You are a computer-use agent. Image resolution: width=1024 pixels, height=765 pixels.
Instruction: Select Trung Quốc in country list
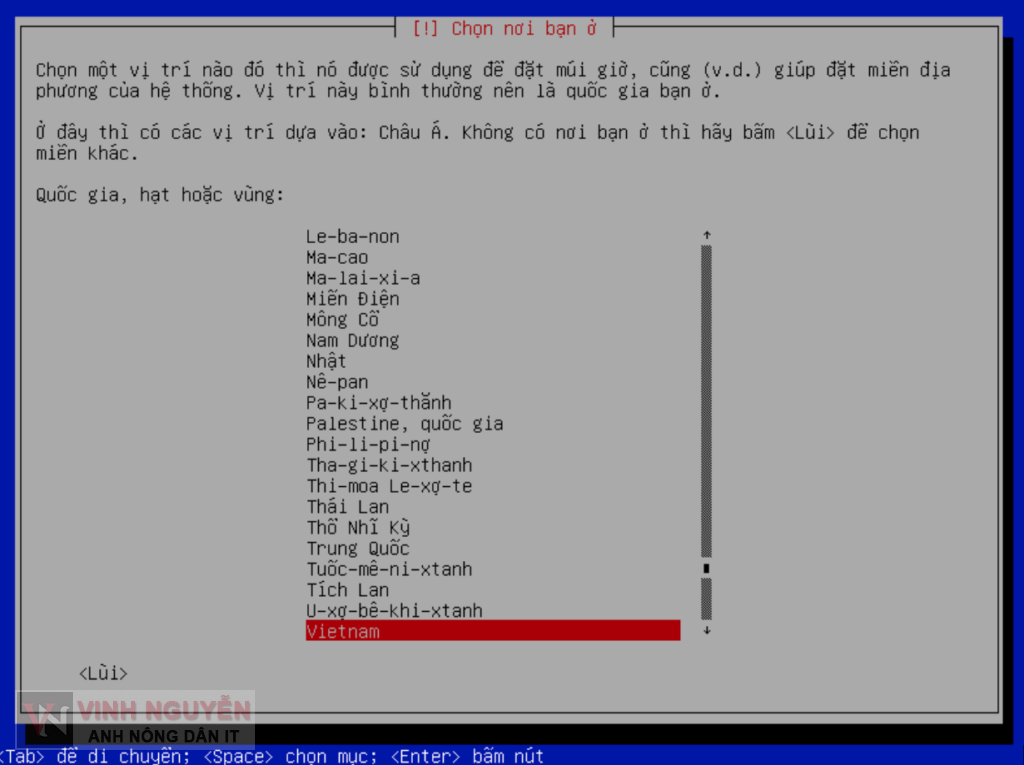(x=358, y=548)
